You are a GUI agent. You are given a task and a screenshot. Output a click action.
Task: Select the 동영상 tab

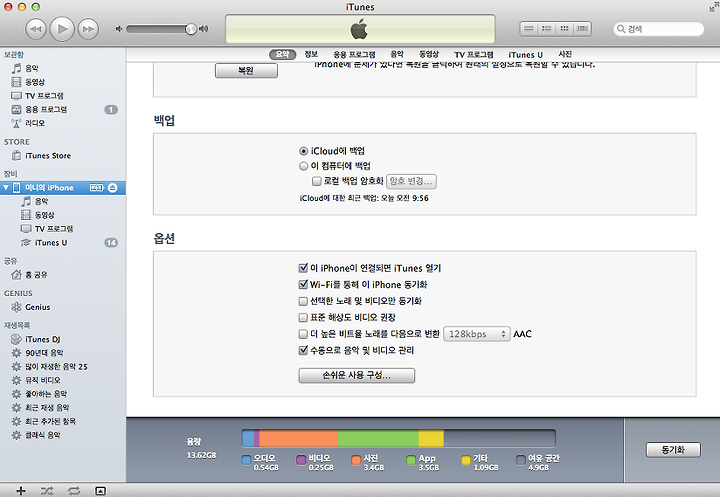[429, 54]
